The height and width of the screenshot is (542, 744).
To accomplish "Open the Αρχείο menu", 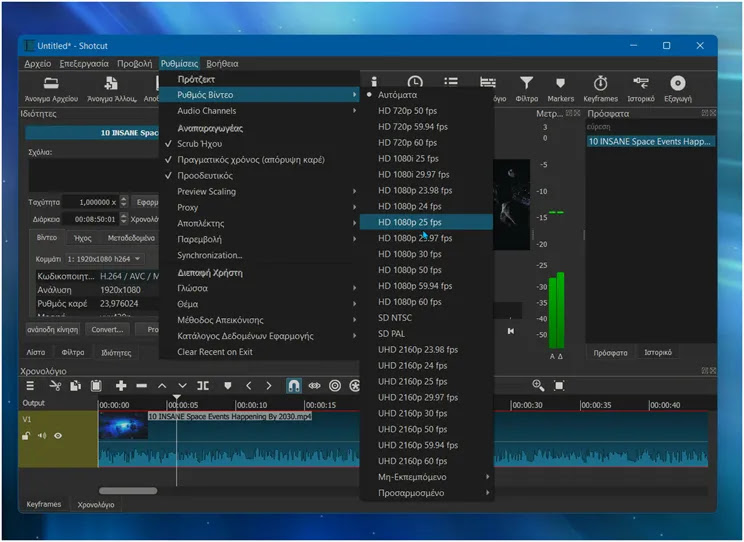I will [37, 64].
